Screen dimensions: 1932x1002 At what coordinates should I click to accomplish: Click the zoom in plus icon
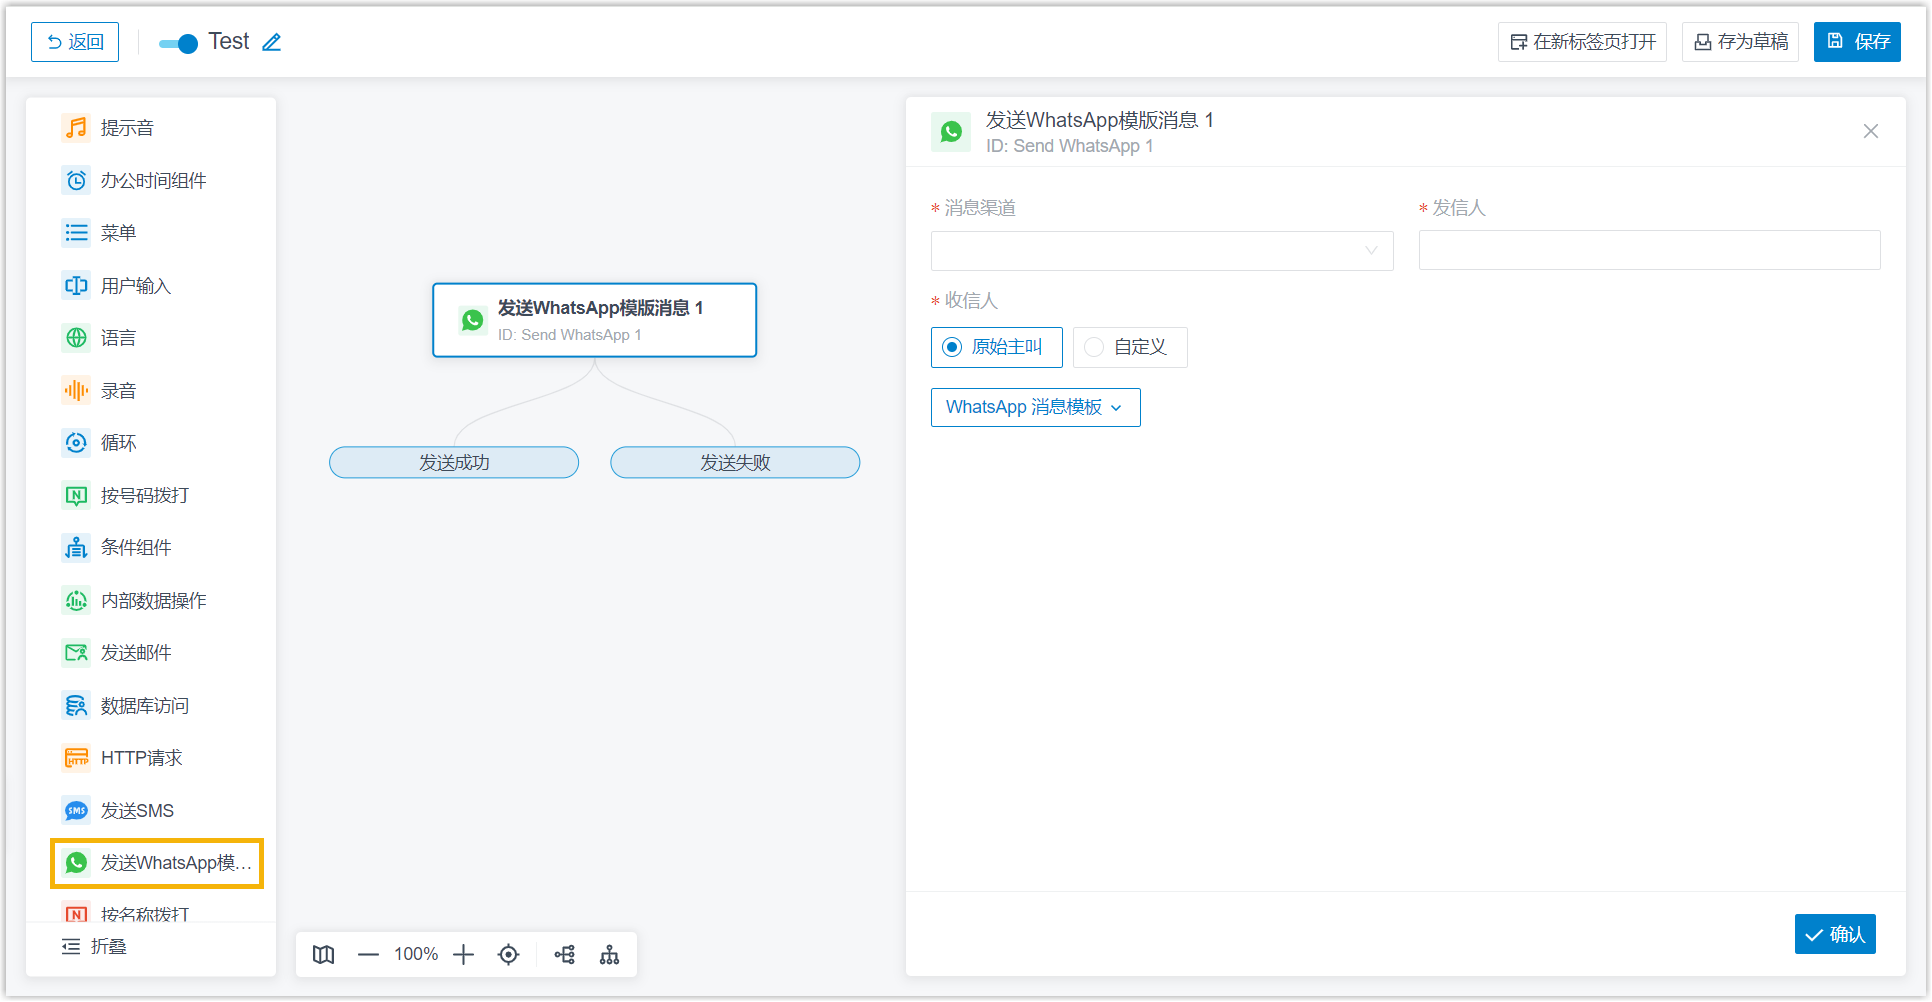463,955
